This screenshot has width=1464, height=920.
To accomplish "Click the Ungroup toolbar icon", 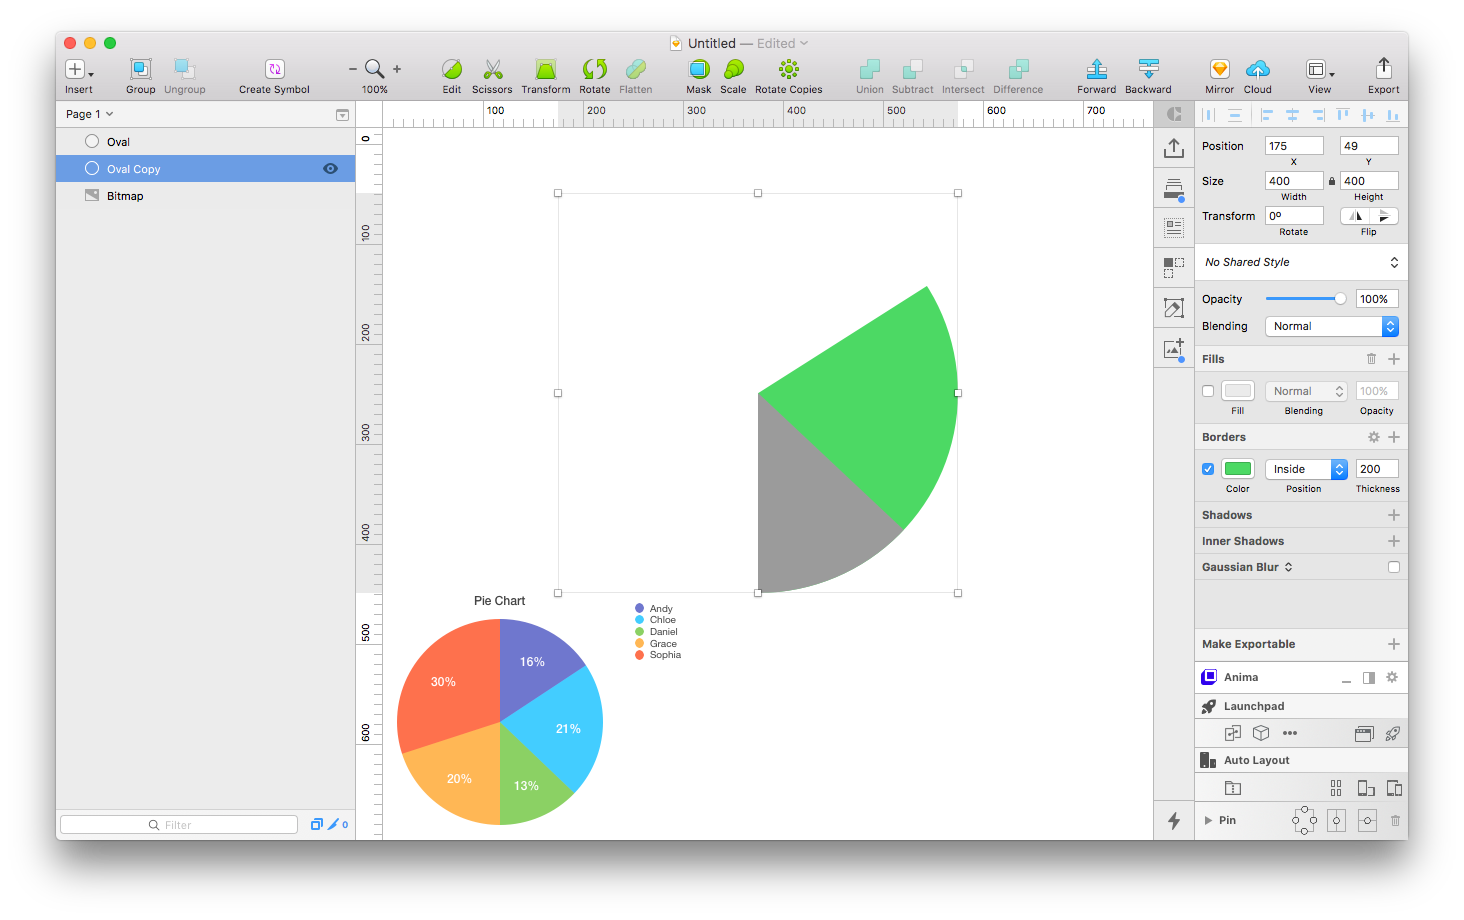I will (184, 69).
